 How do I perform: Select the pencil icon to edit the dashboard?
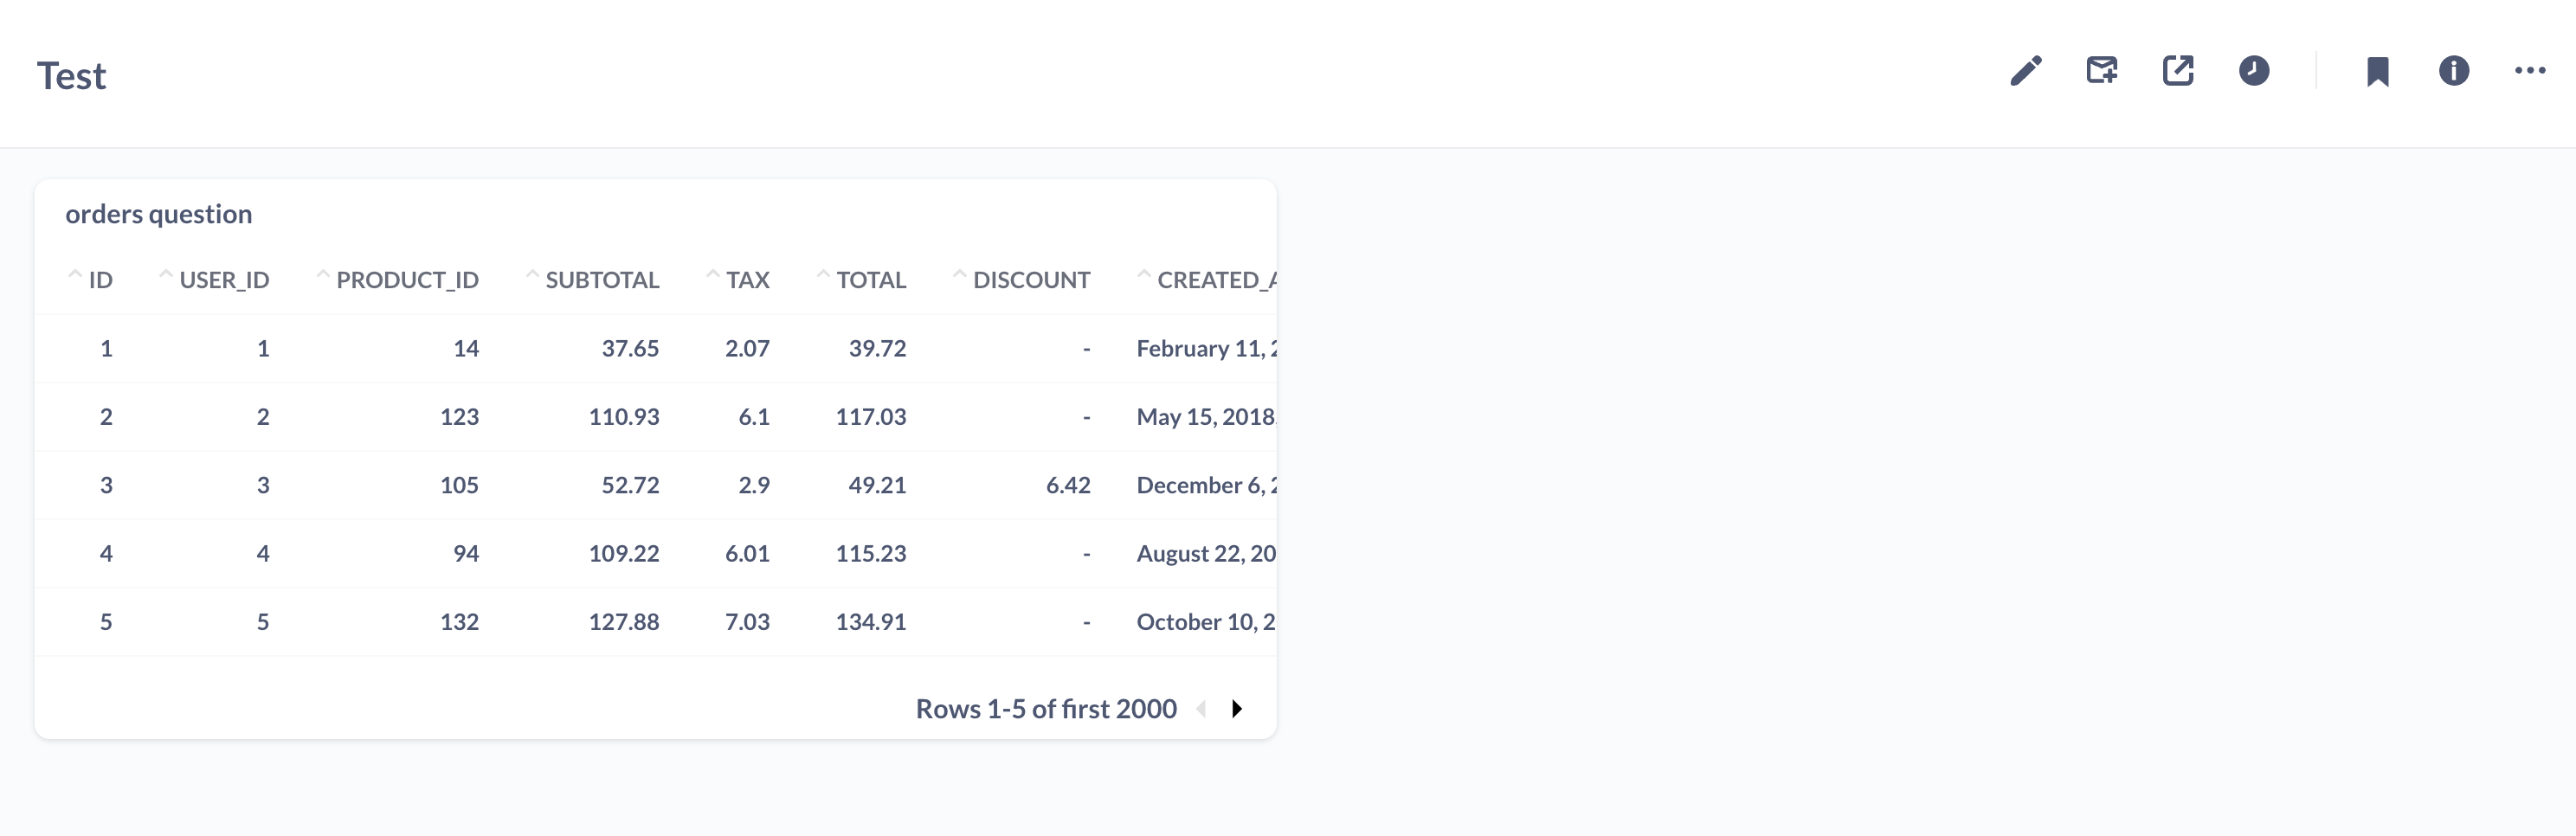coord(2026,70)
